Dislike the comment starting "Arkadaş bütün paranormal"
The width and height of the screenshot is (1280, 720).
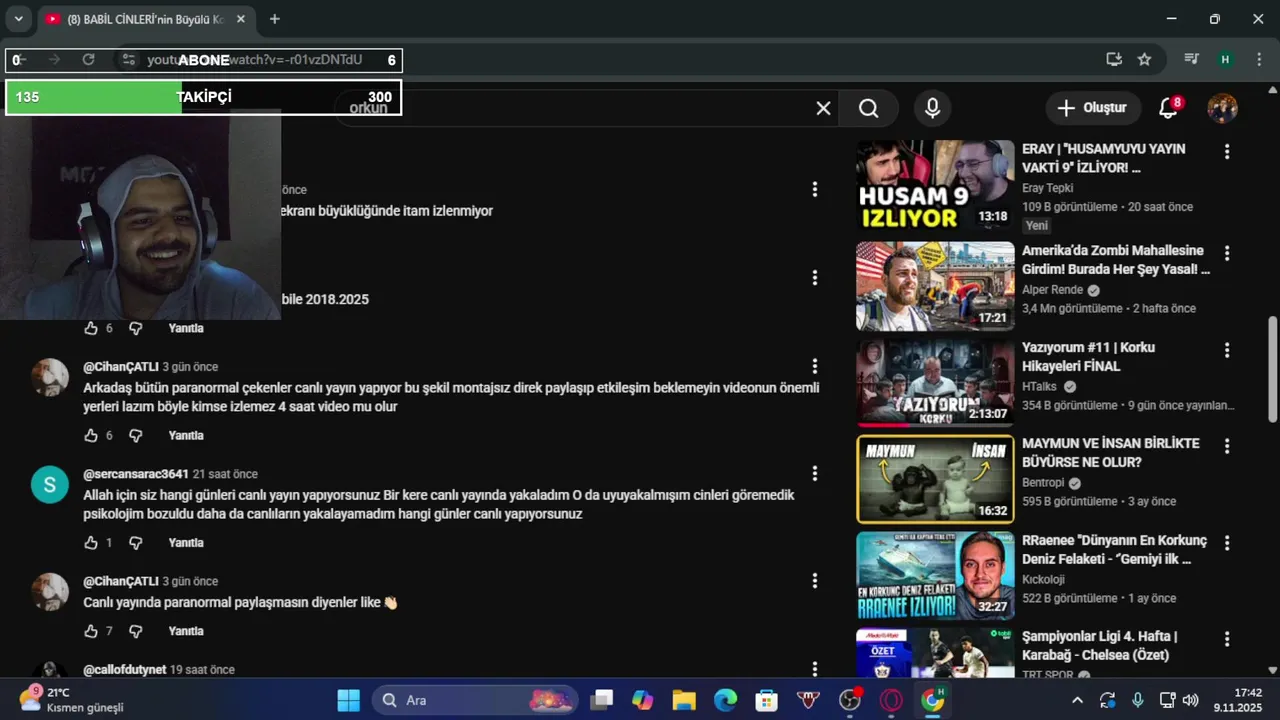tap(136, 436)
